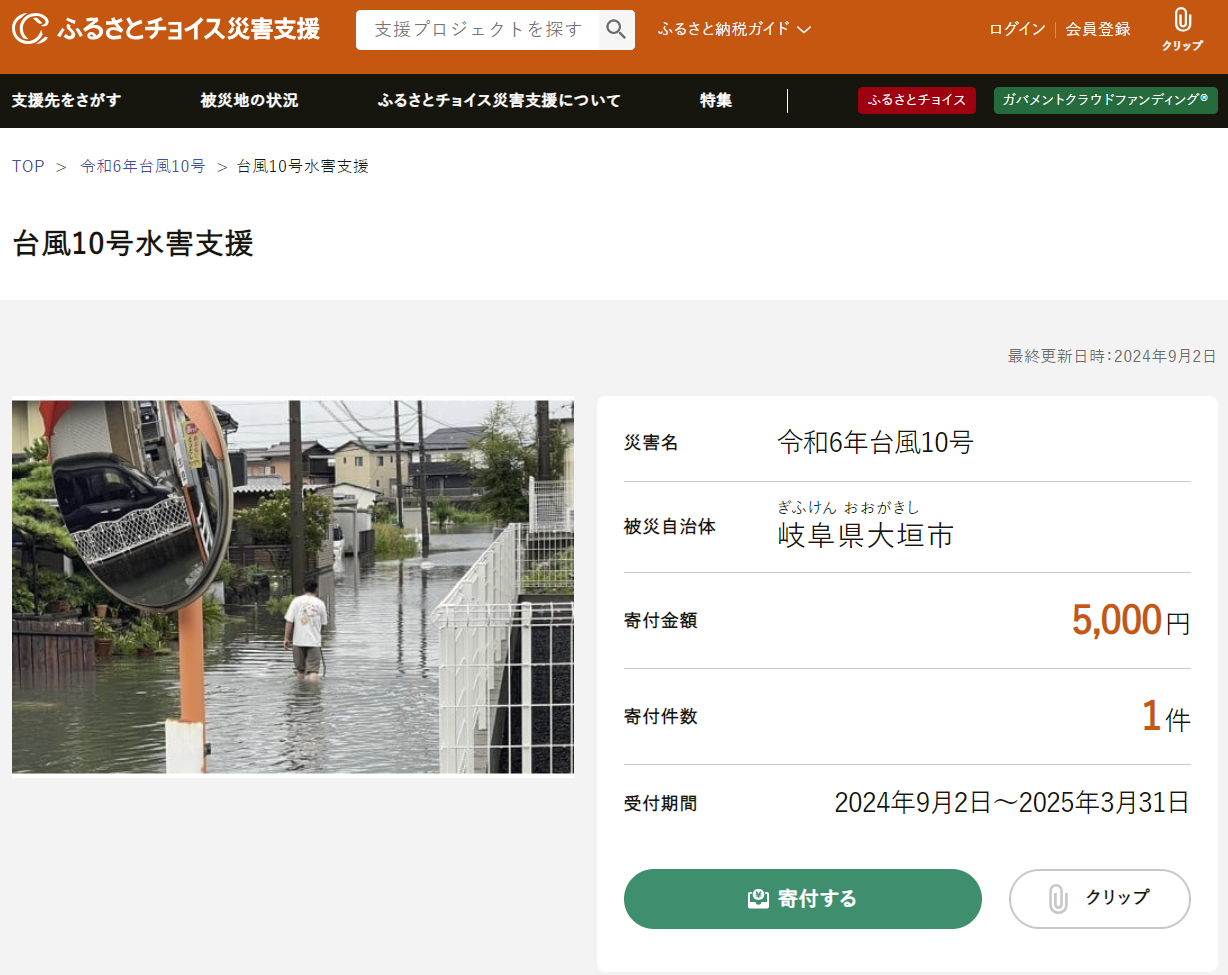Open ふるさとチョイス災害支援について menu
Image resolution: width=1228 pixels, height=975 pixels.
499,100
